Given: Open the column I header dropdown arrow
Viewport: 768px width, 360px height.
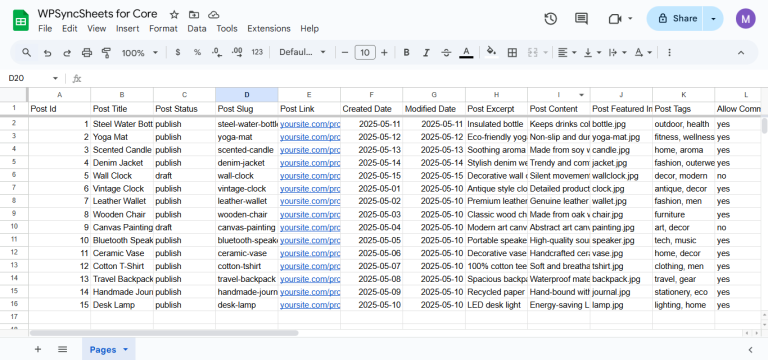Looking at the screenshot, I should click(x=581, y=95).
